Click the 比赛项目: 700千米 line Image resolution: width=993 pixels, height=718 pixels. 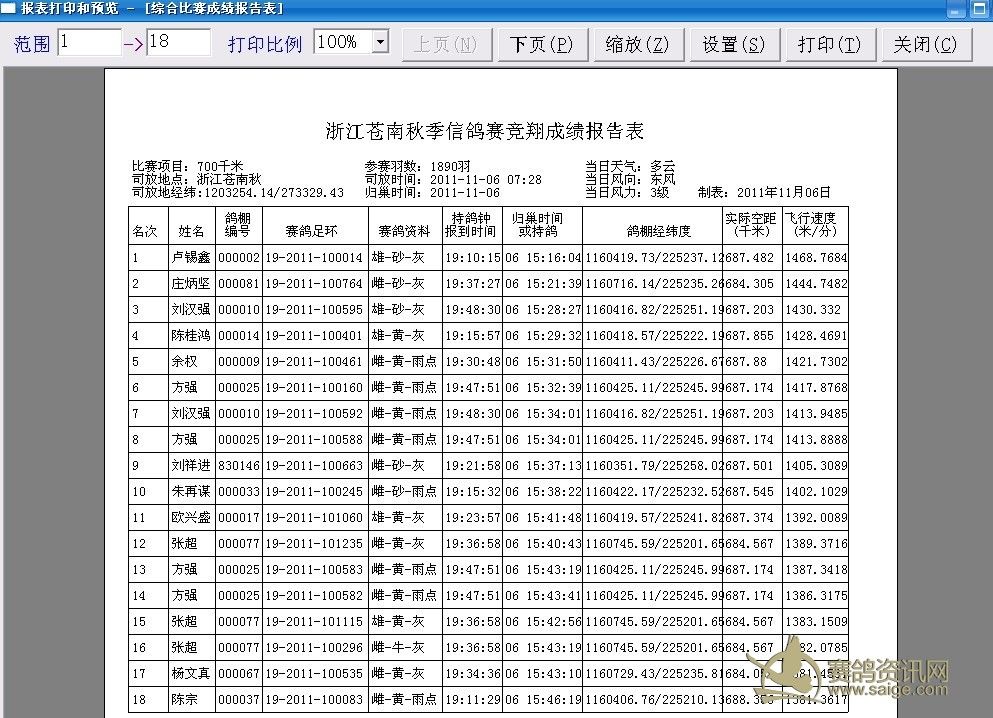tap(188, 166)
